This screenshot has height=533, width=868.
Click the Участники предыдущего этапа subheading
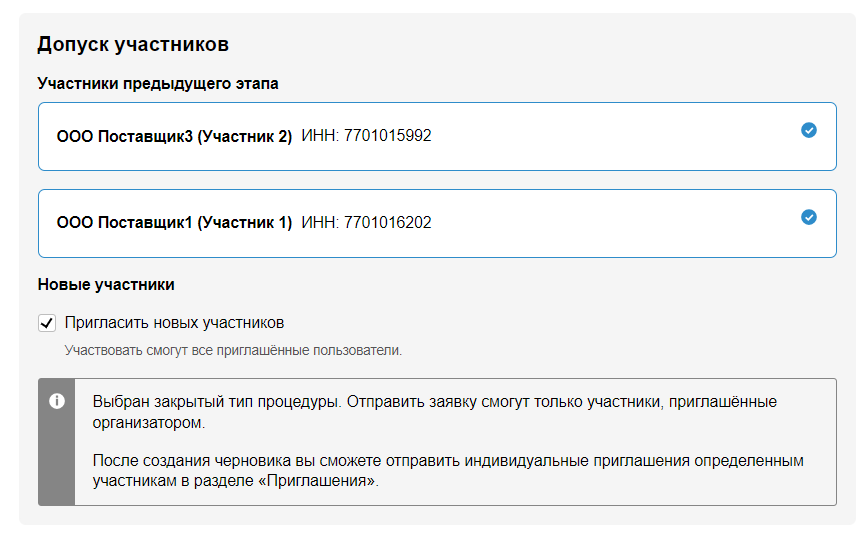158,84
